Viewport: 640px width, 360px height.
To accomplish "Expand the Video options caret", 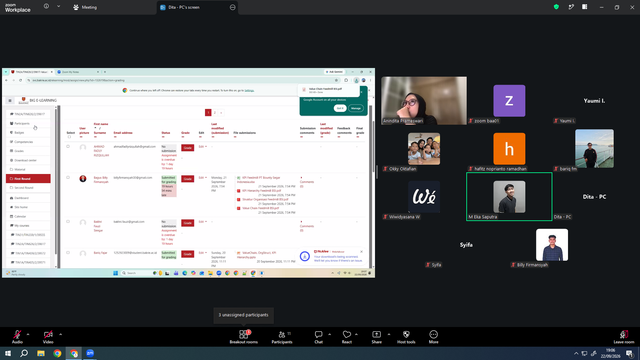I will coord(60,334).
